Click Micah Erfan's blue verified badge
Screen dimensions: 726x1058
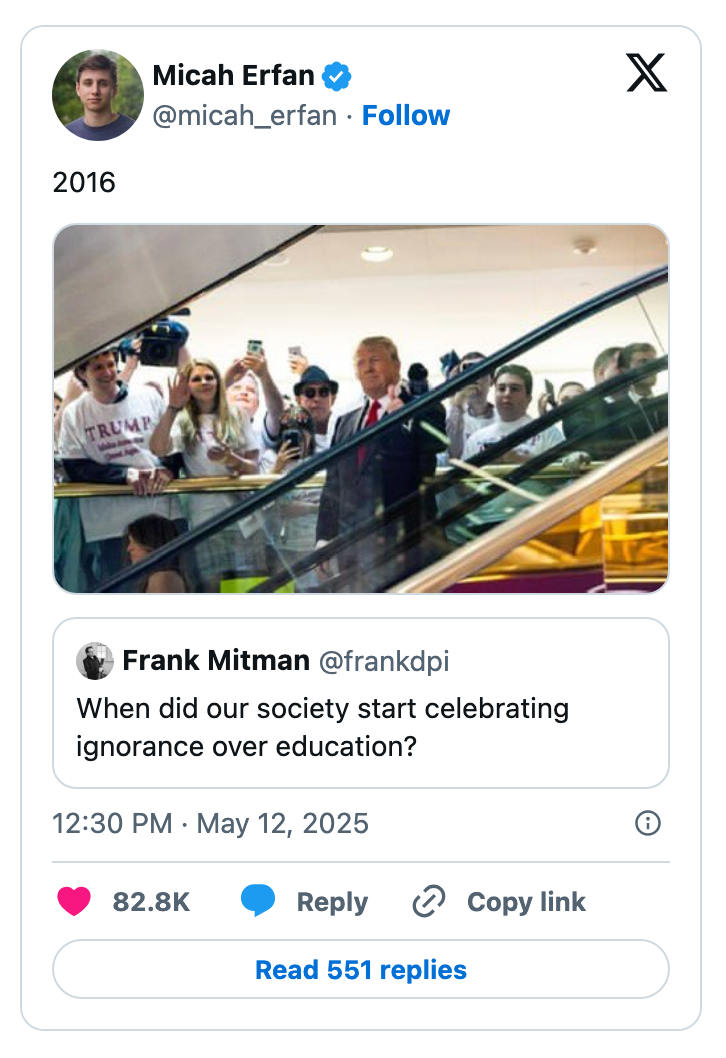(337, 75)
